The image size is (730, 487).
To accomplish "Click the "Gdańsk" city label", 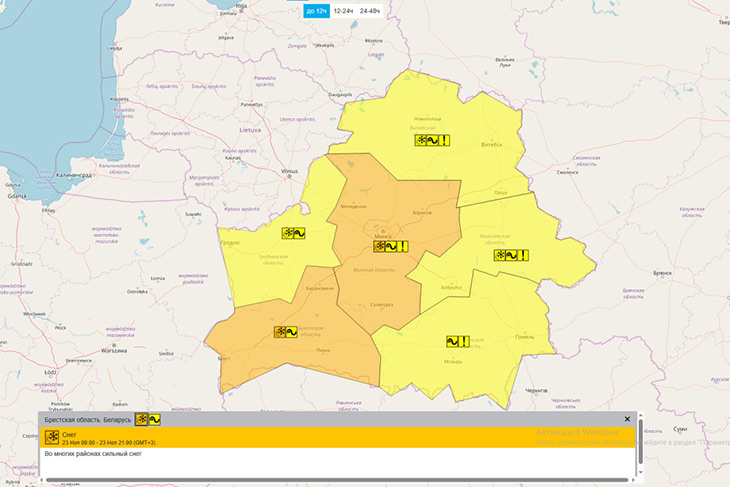I will tap(17, 196).
